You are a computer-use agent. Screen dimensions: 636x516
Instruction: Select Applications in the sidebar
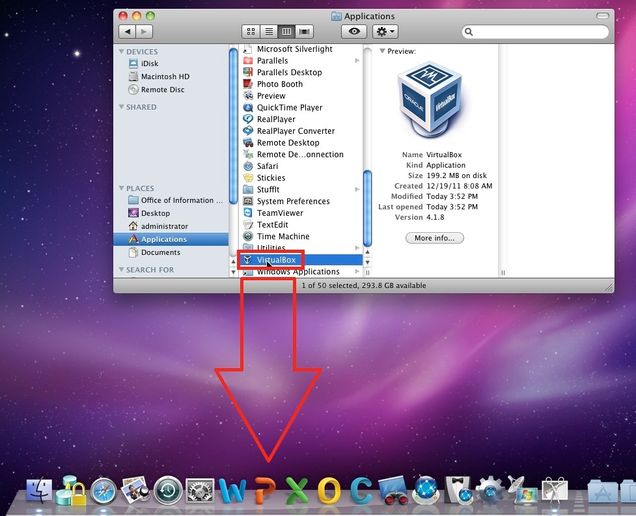[x=171, y=239]
